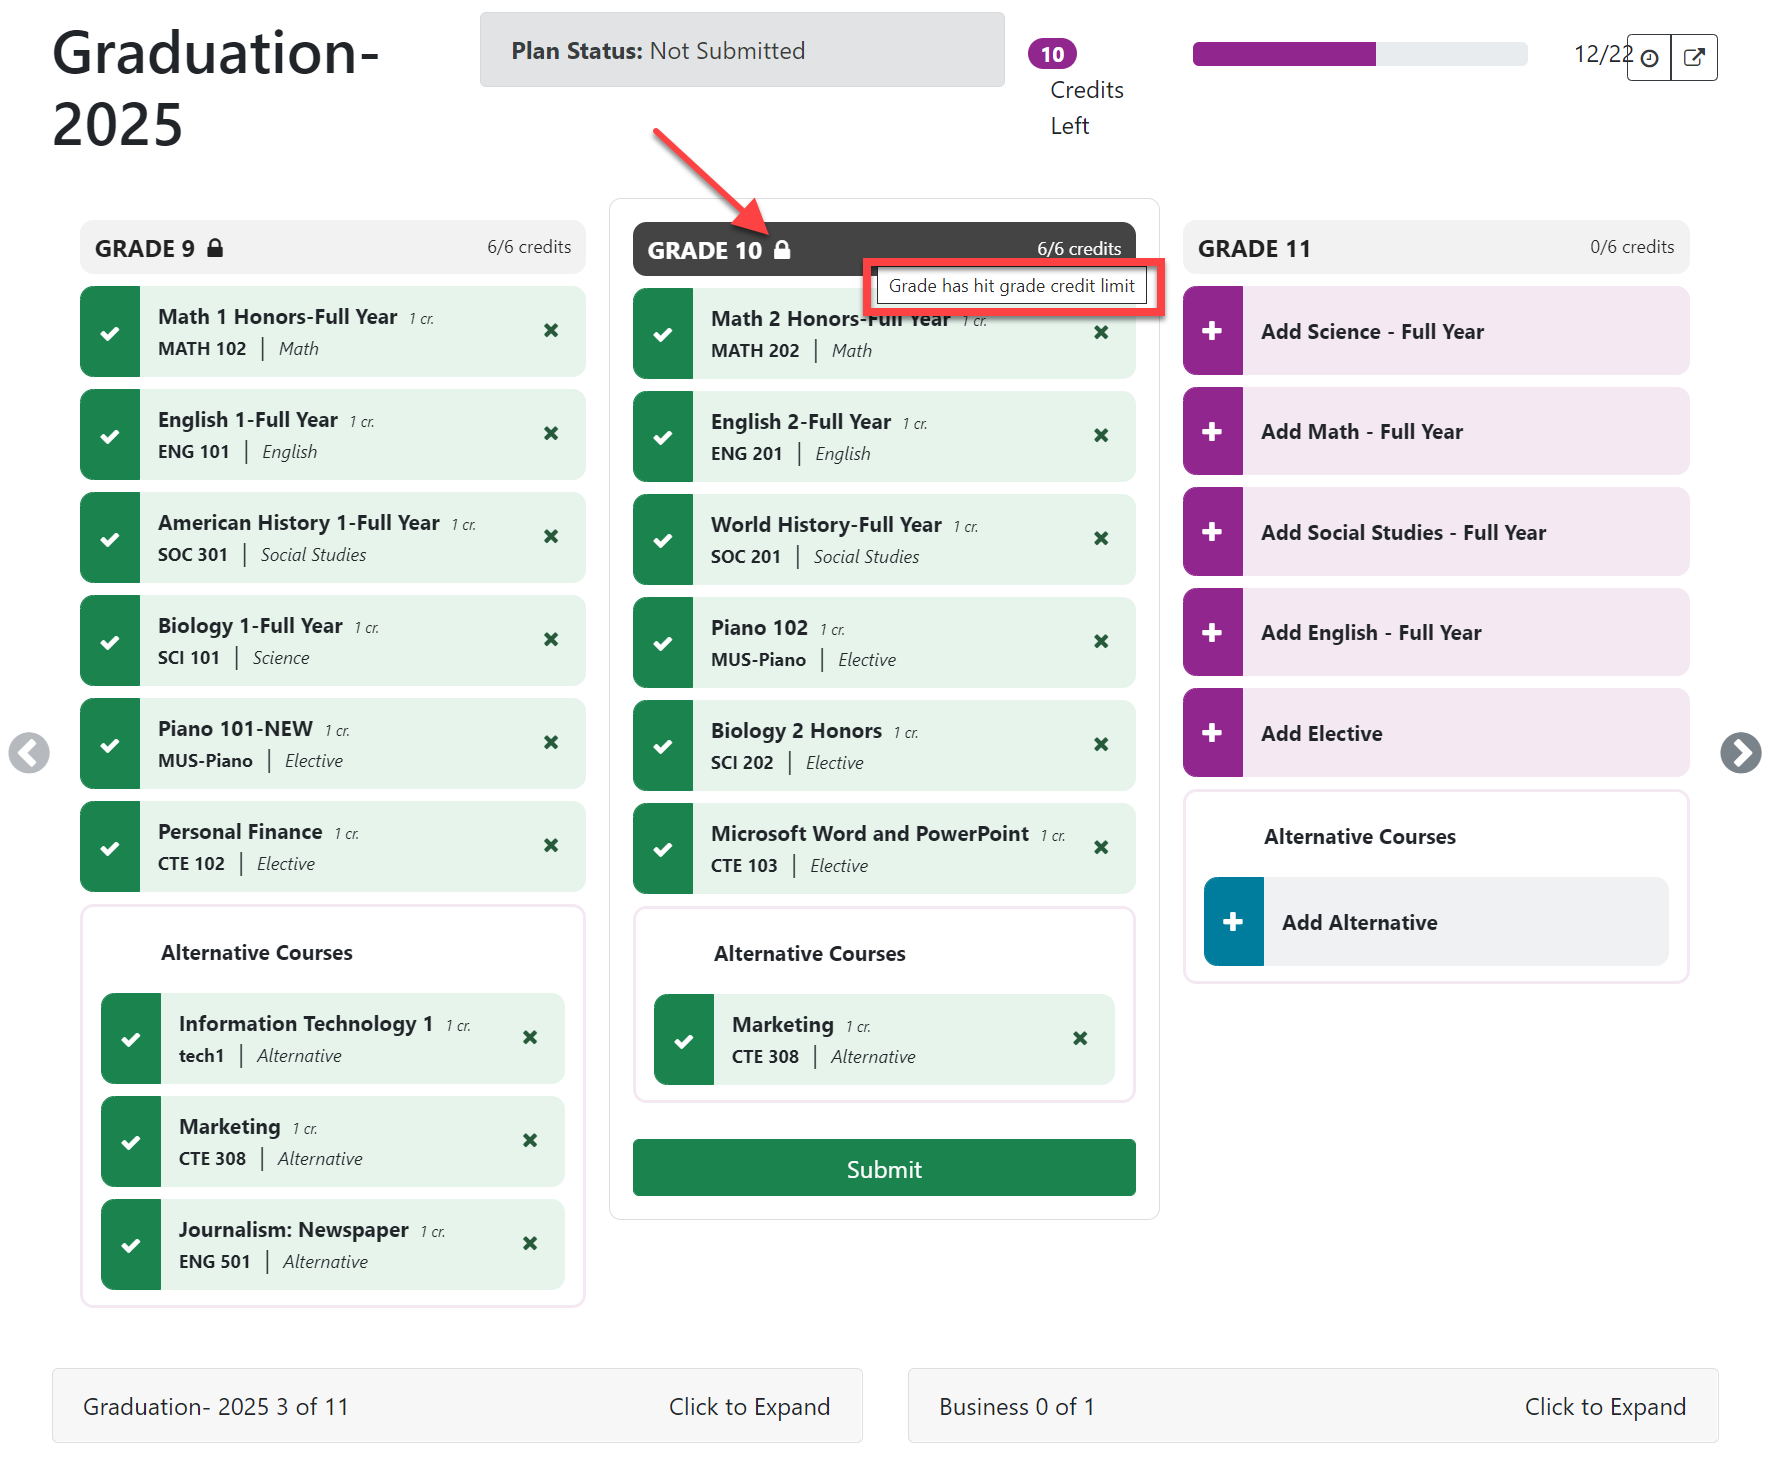Toggle checkmark on Biology 2 Honors

pyautogui.click(x=663, y=746)
